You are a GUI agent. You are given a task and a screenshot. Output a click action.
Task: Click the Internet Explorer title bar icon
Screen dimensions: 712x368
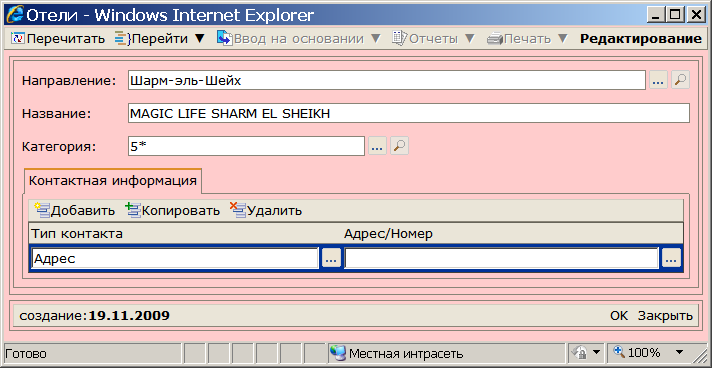point(15,15)
